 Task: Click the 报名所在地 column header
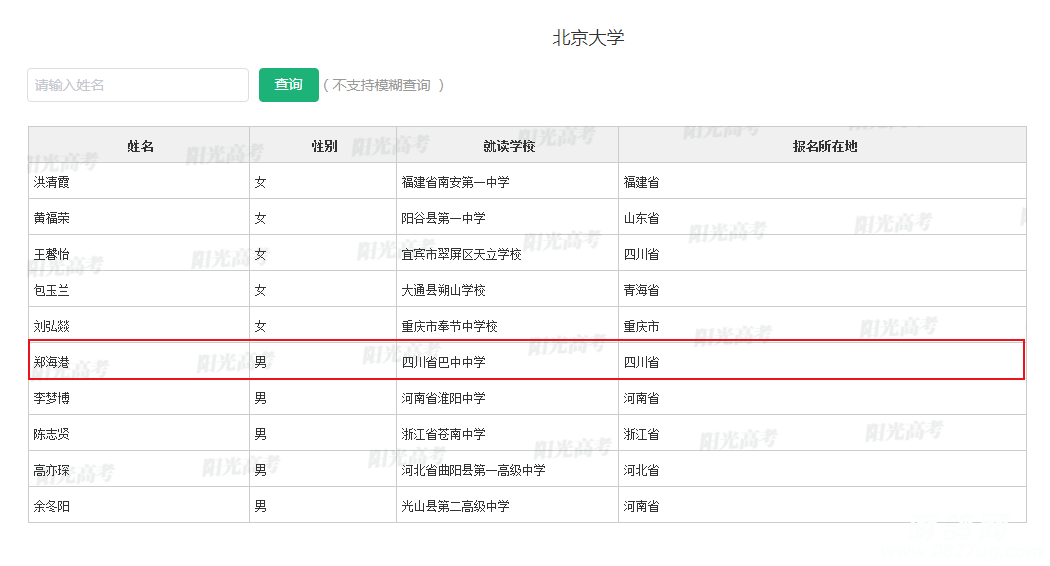[824, 146]
